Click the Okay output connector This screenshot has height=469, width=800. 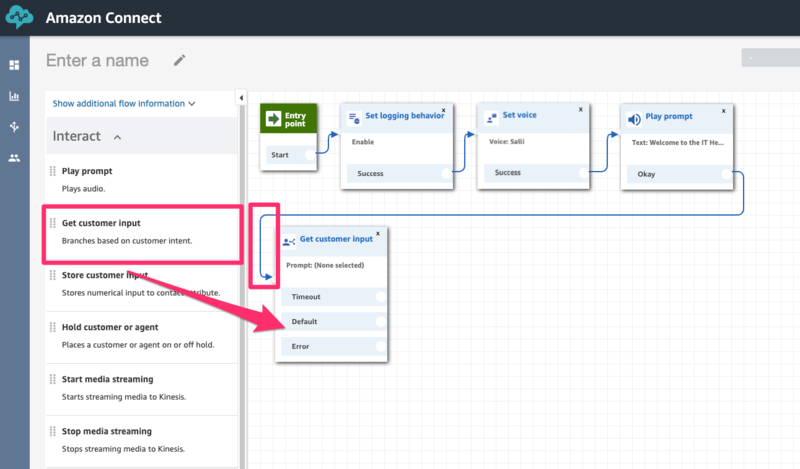(x=727, y=174)
